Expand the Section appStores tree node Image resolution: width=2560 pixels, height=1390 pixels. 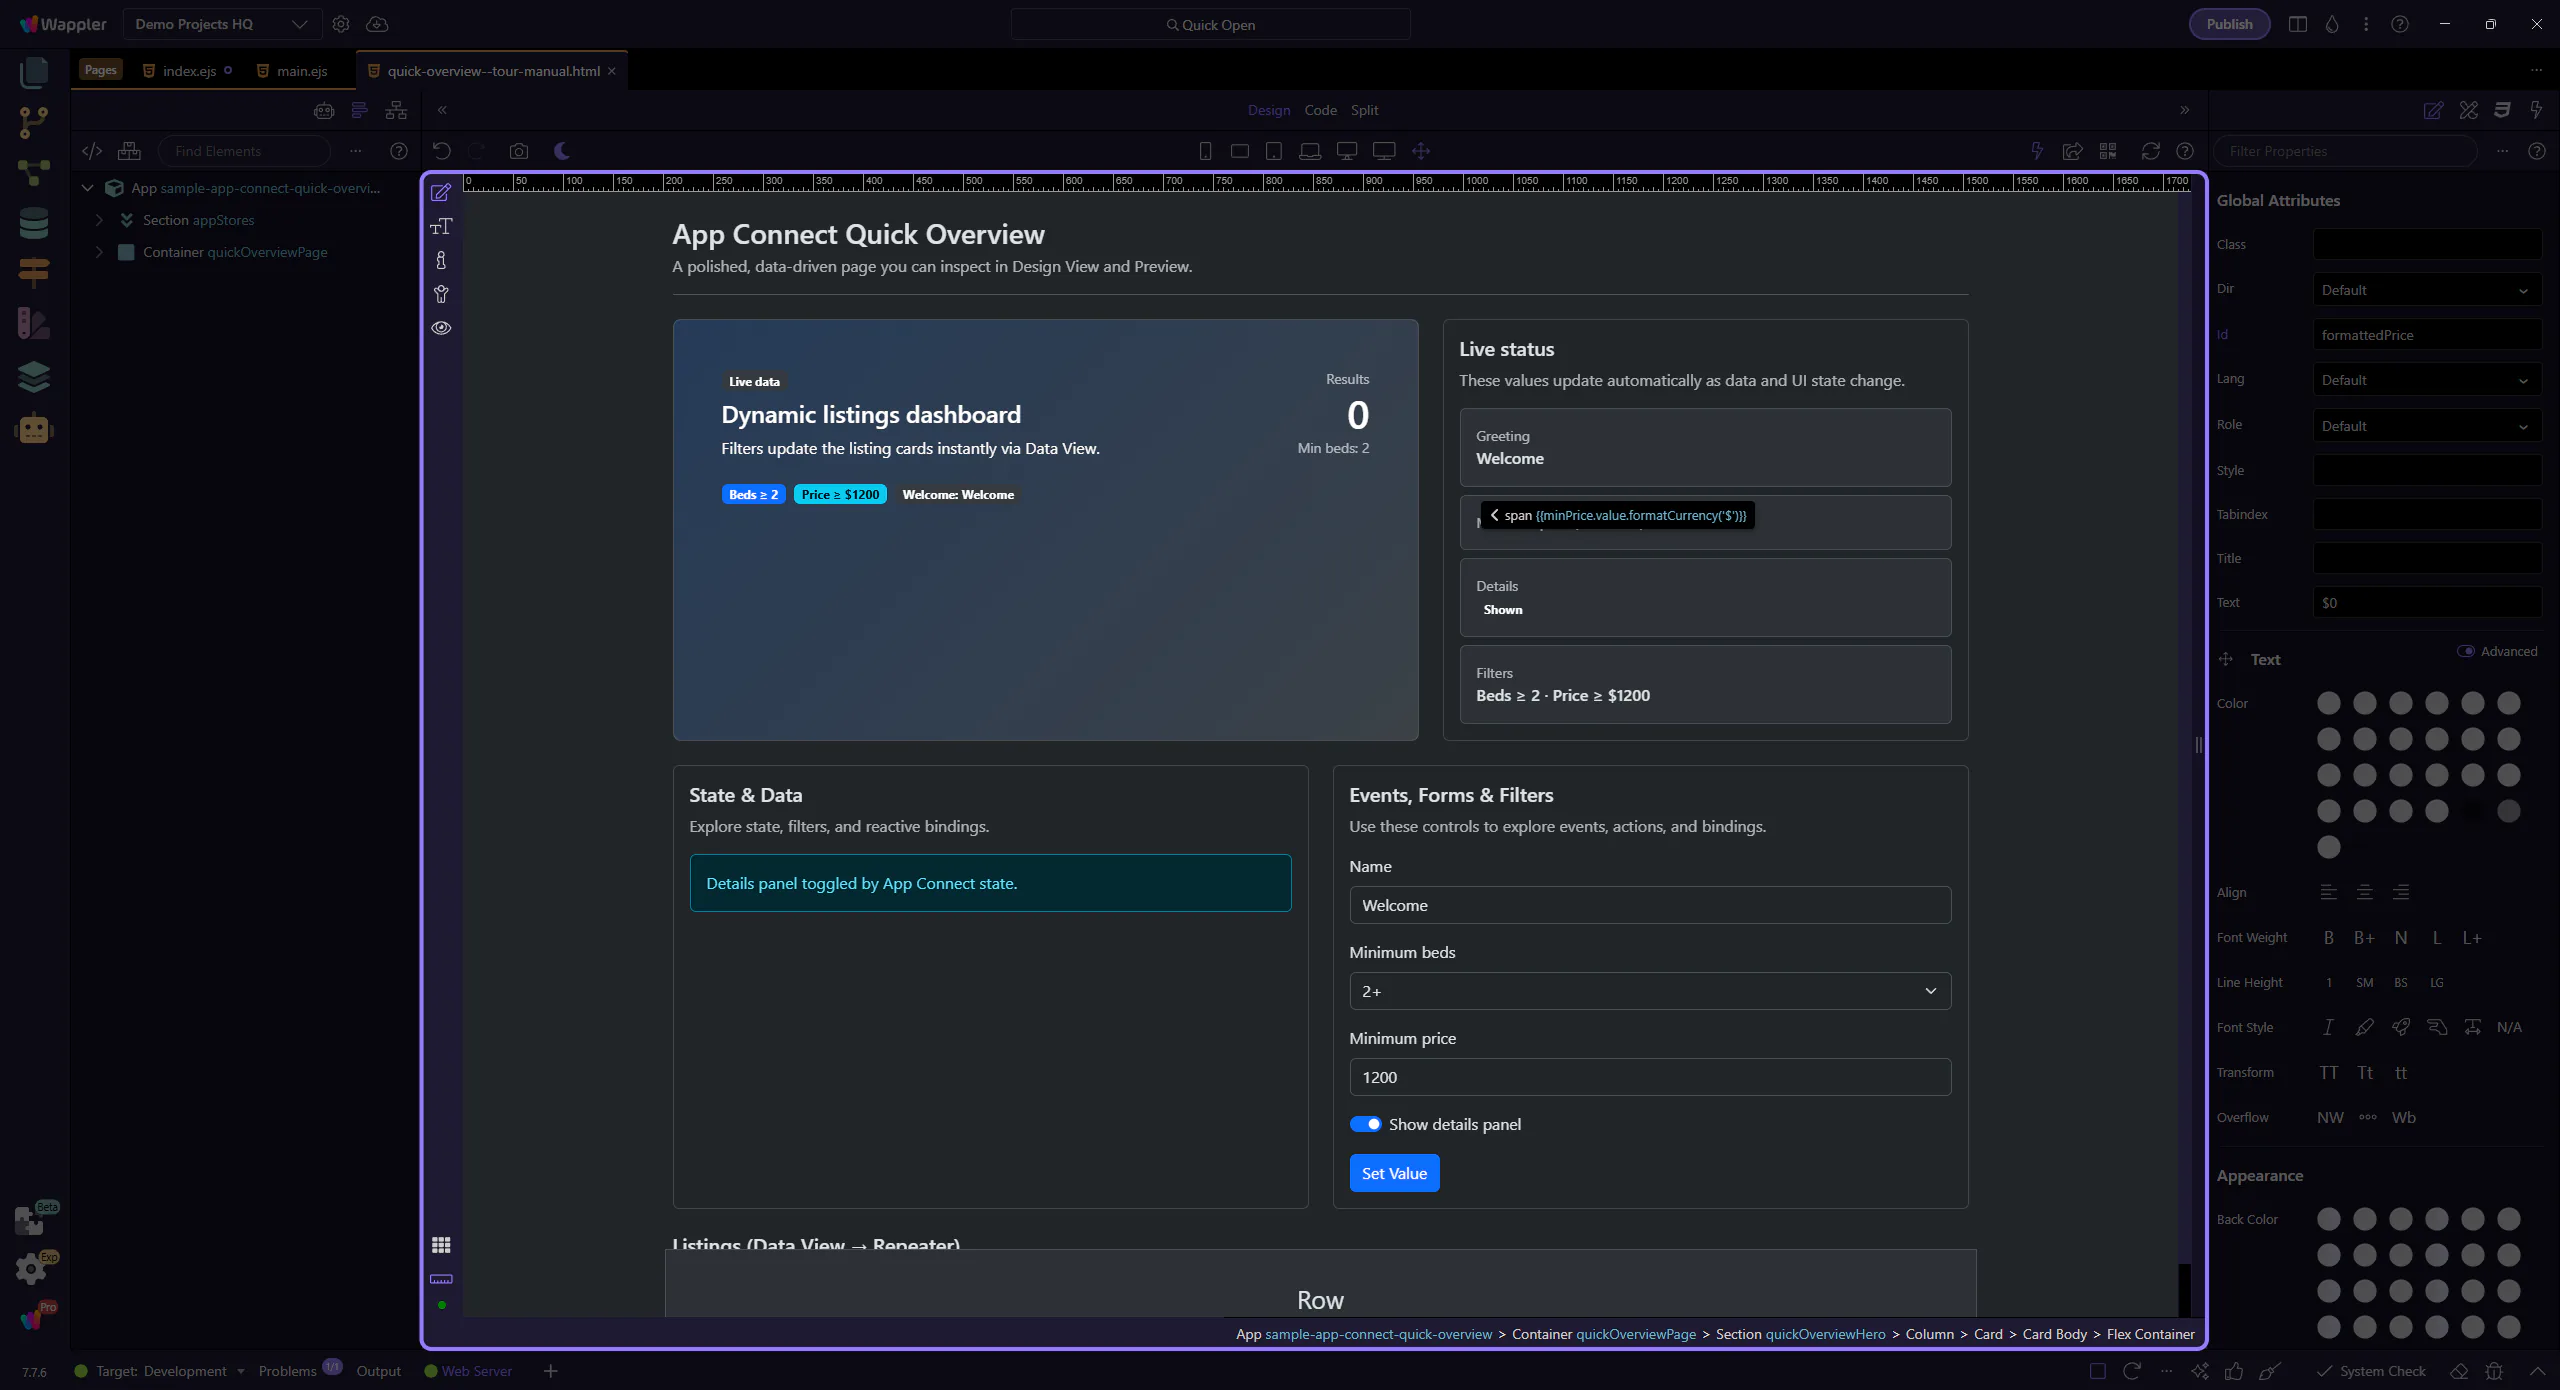point(100,220)
